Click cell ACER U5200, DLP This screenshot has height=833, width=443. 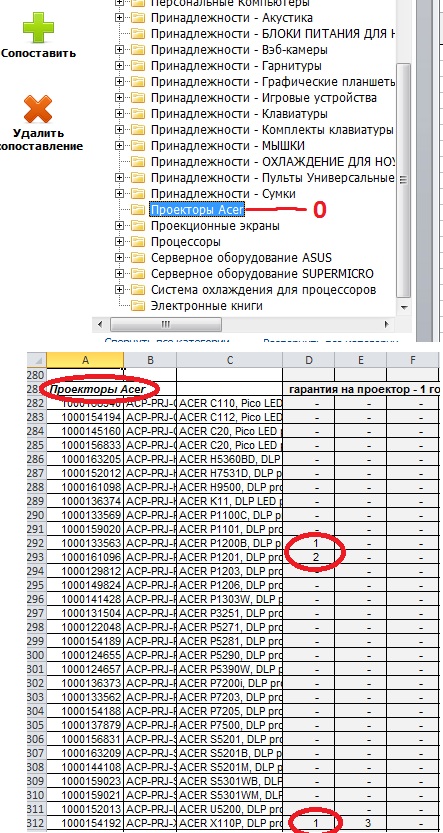click(229, 809)
